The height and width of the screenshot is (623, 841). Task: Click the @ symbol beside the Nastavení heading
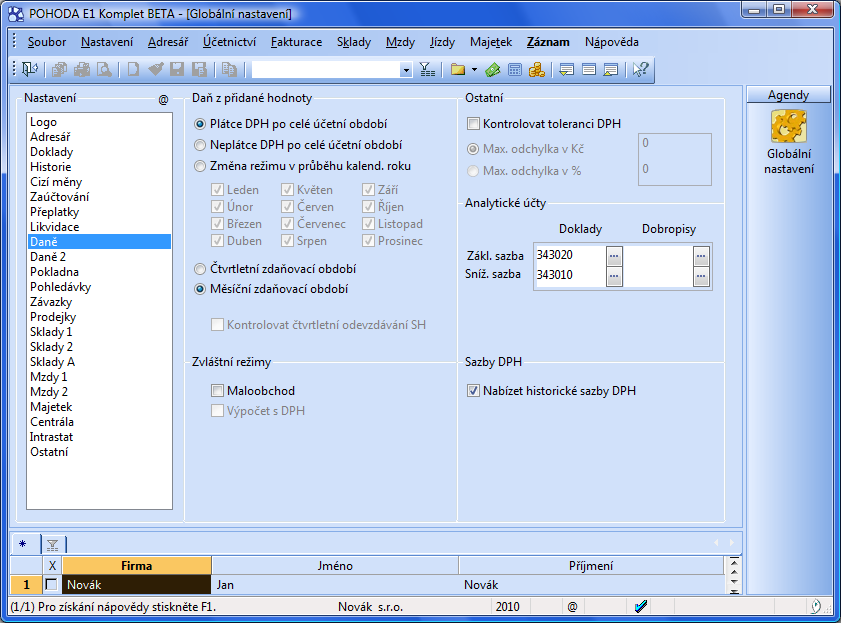click(164, 99)
